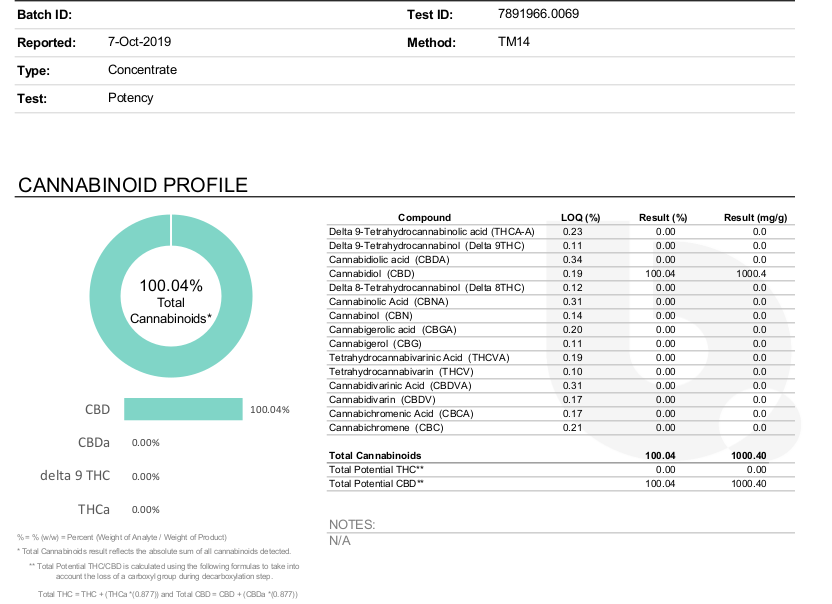Click the Test value Potency
The width and height of the screenshot is (832, 604).
pyautogui.click(x=130, y=98)
